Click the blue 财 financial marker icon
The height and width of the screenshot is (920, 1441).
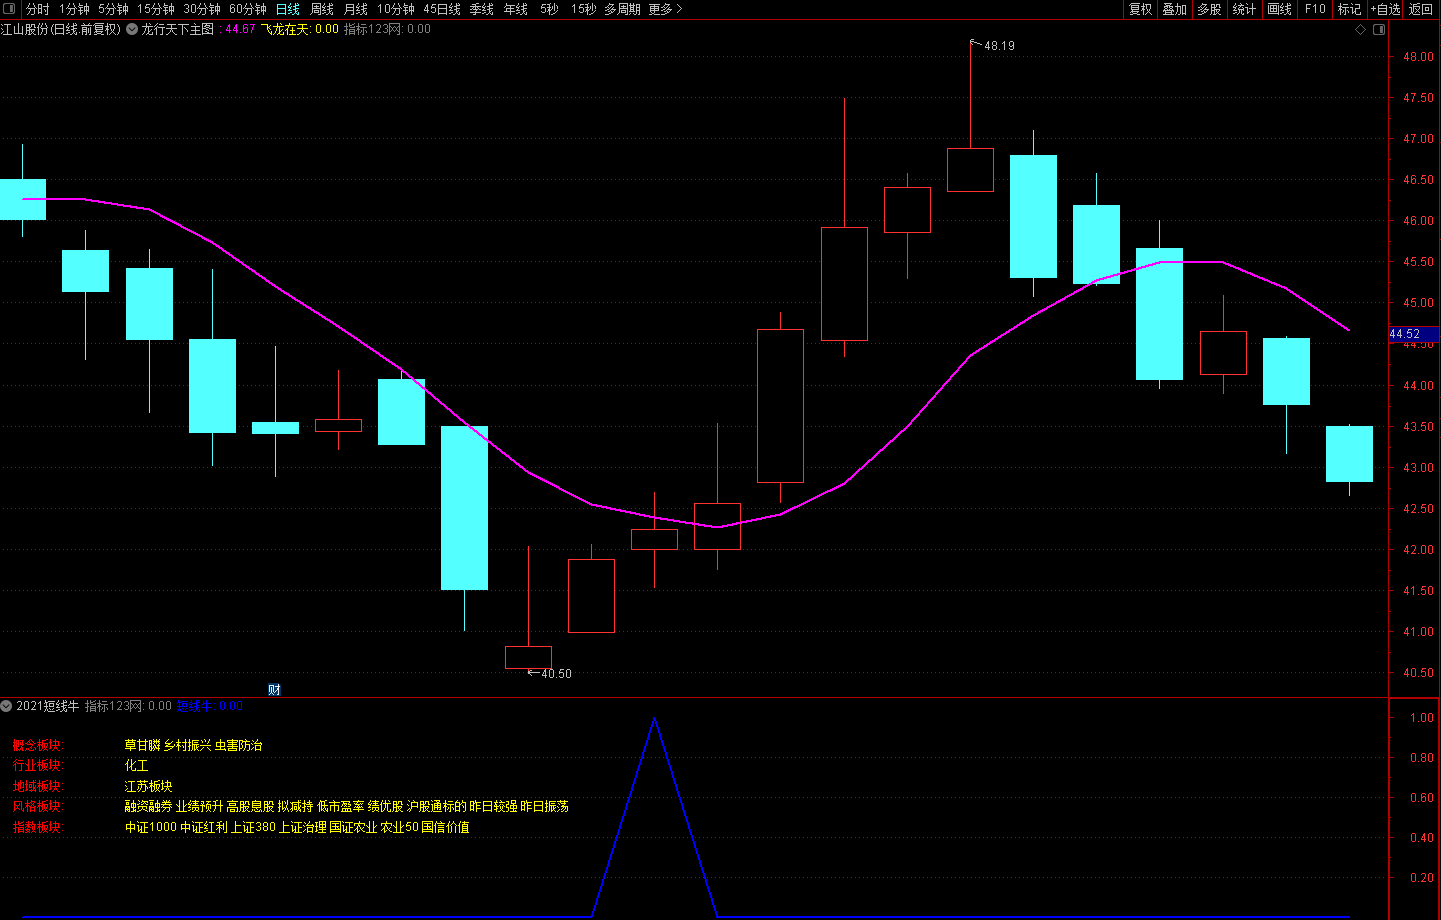[274, 689]
